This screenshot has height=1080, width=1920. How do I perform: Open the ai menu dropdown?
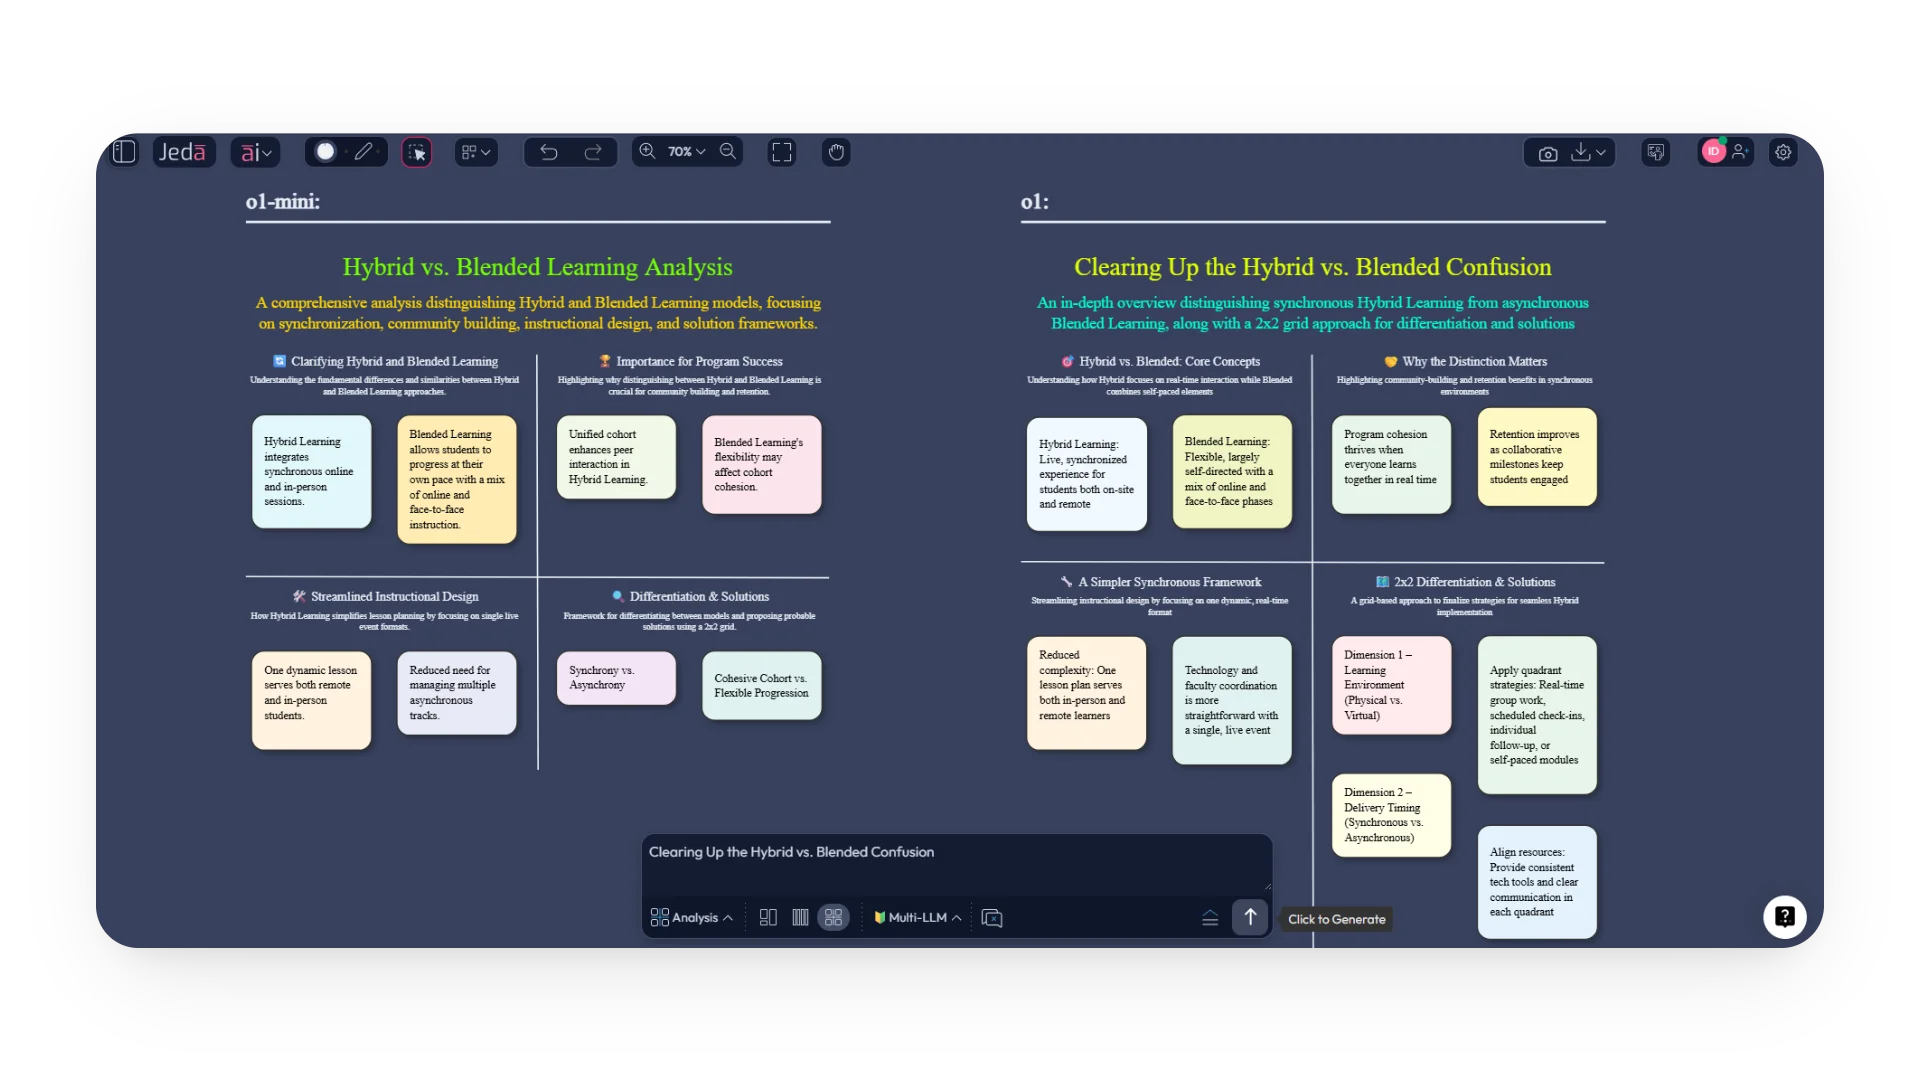(x=256, y=152)
